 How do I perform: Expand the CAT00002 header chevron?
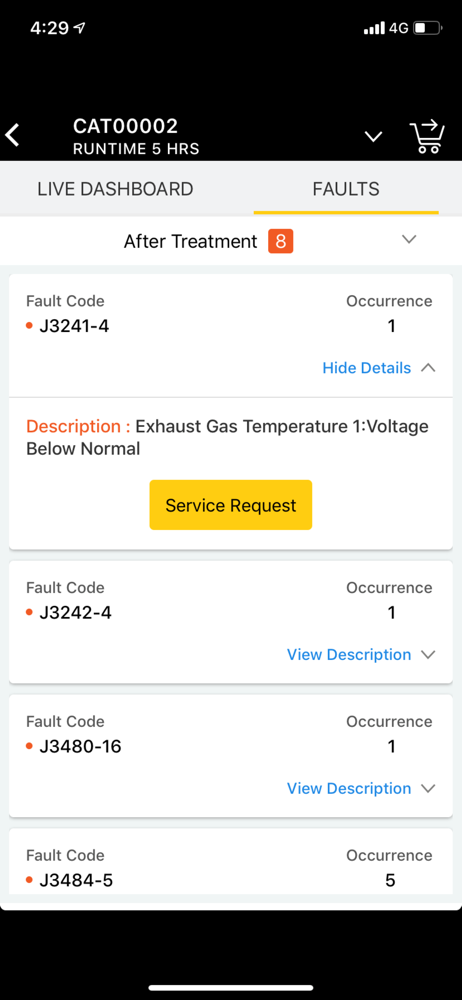coord(373,136)
